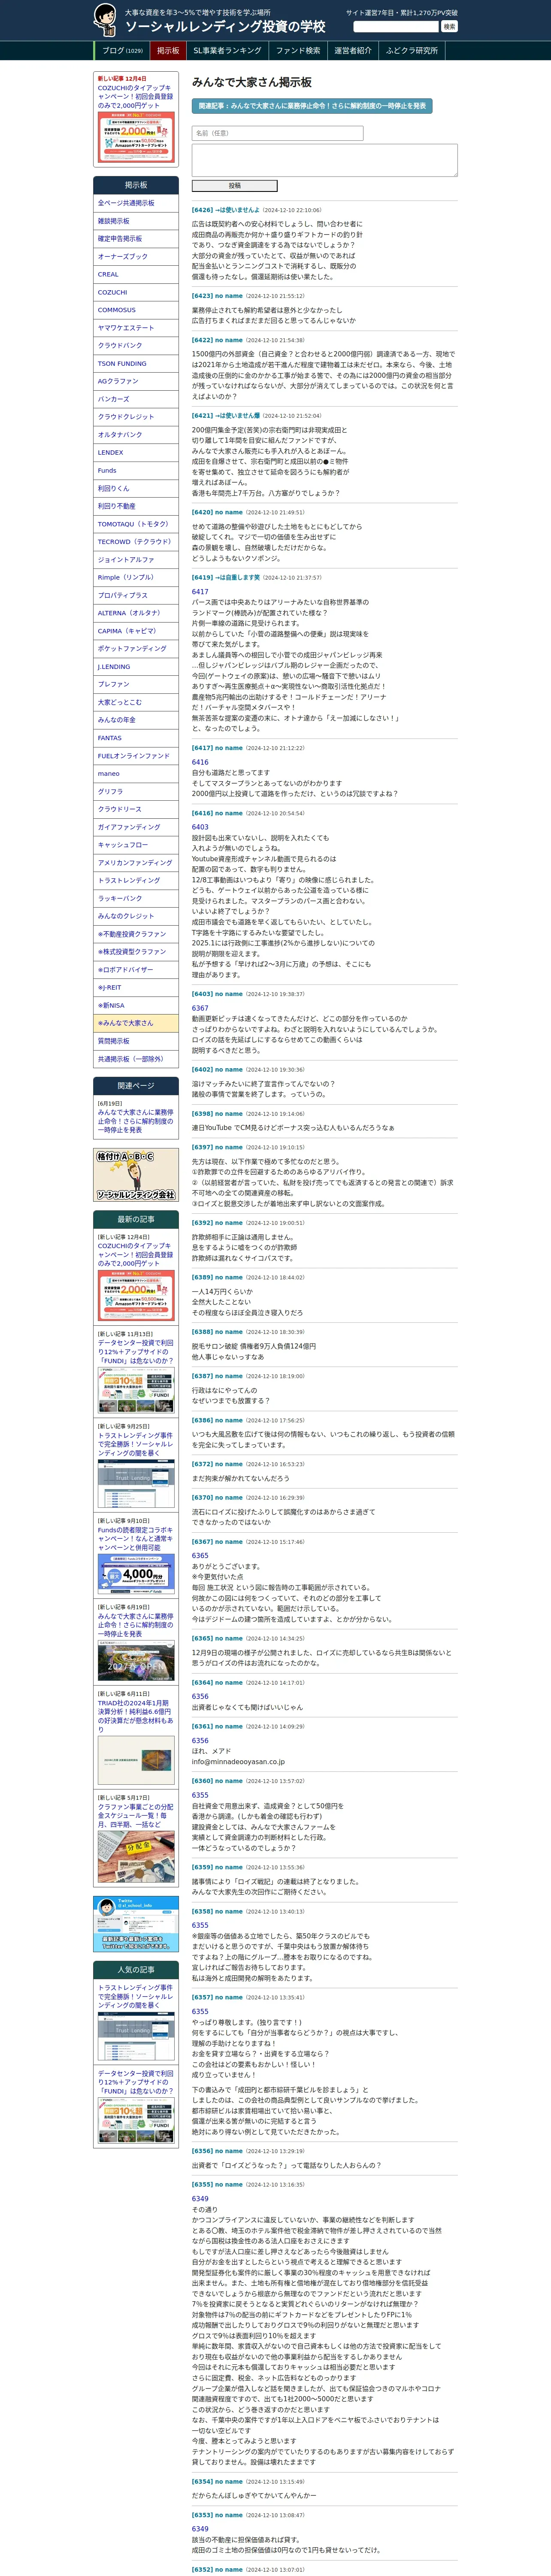
Task: Go to 利回りくん board
Action: pyautogui.click(x=136, y=489)
